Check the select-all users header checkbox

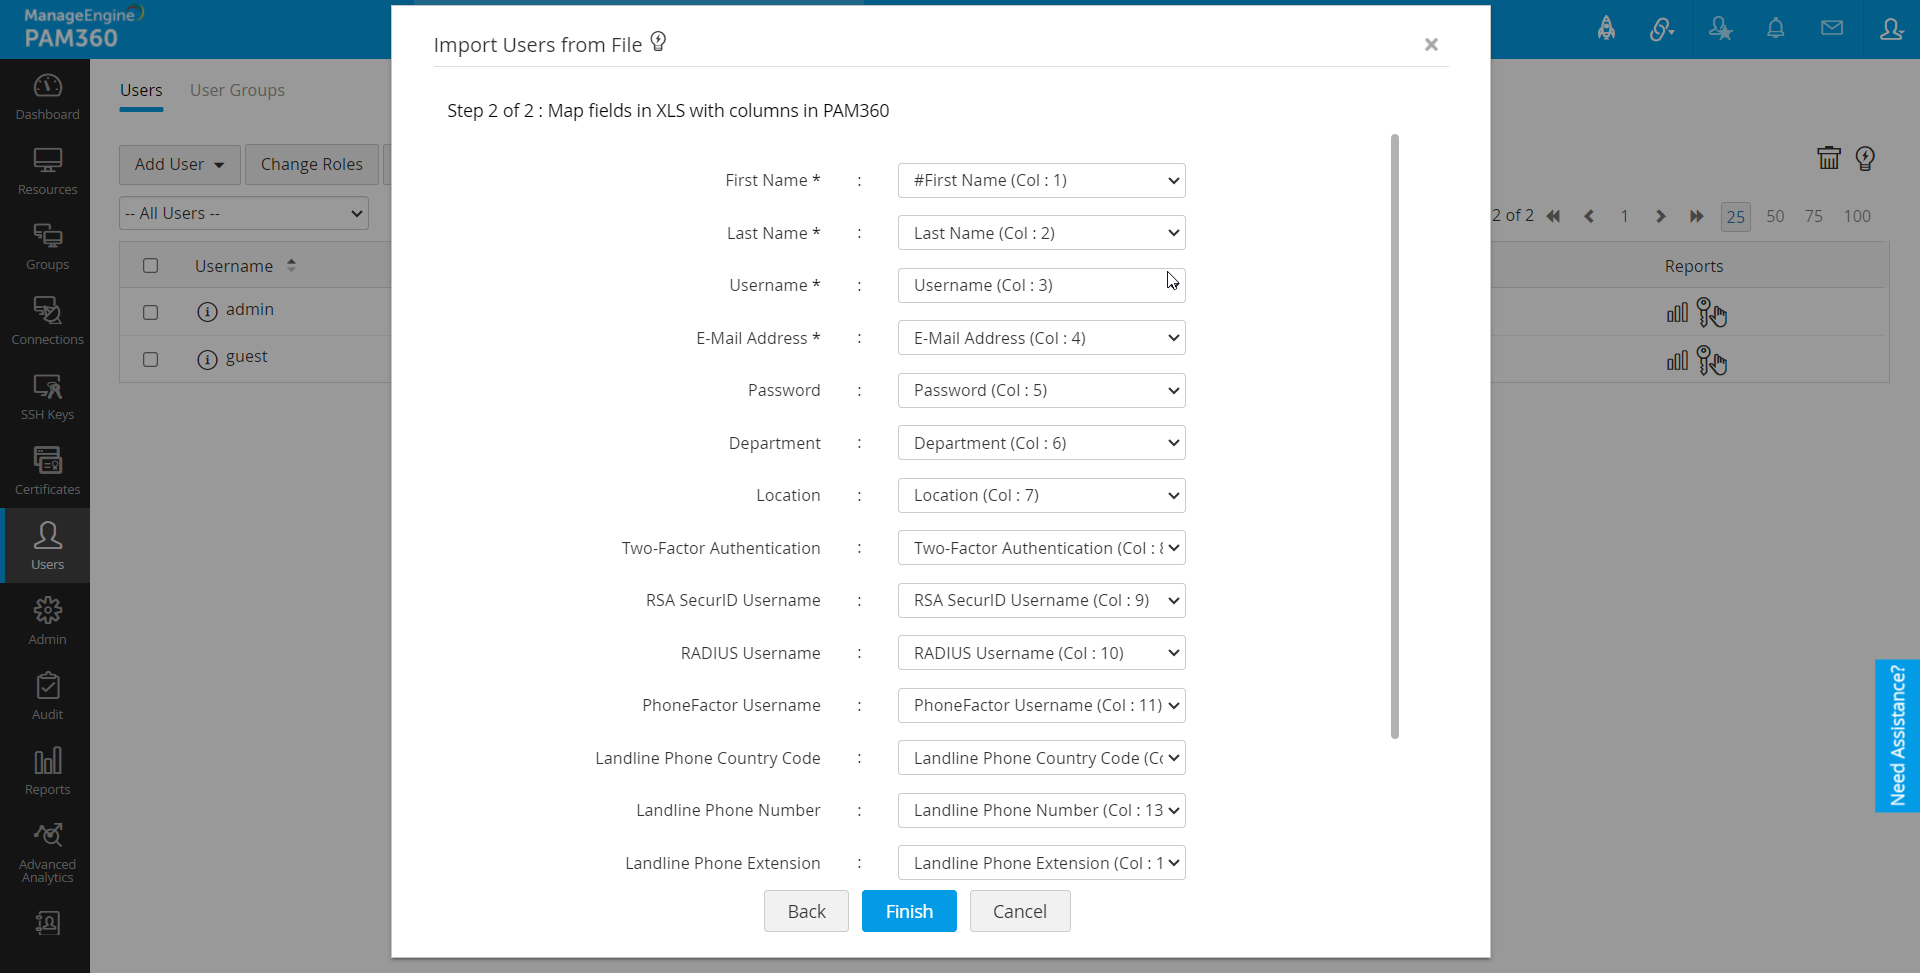[x=151, y=266]
